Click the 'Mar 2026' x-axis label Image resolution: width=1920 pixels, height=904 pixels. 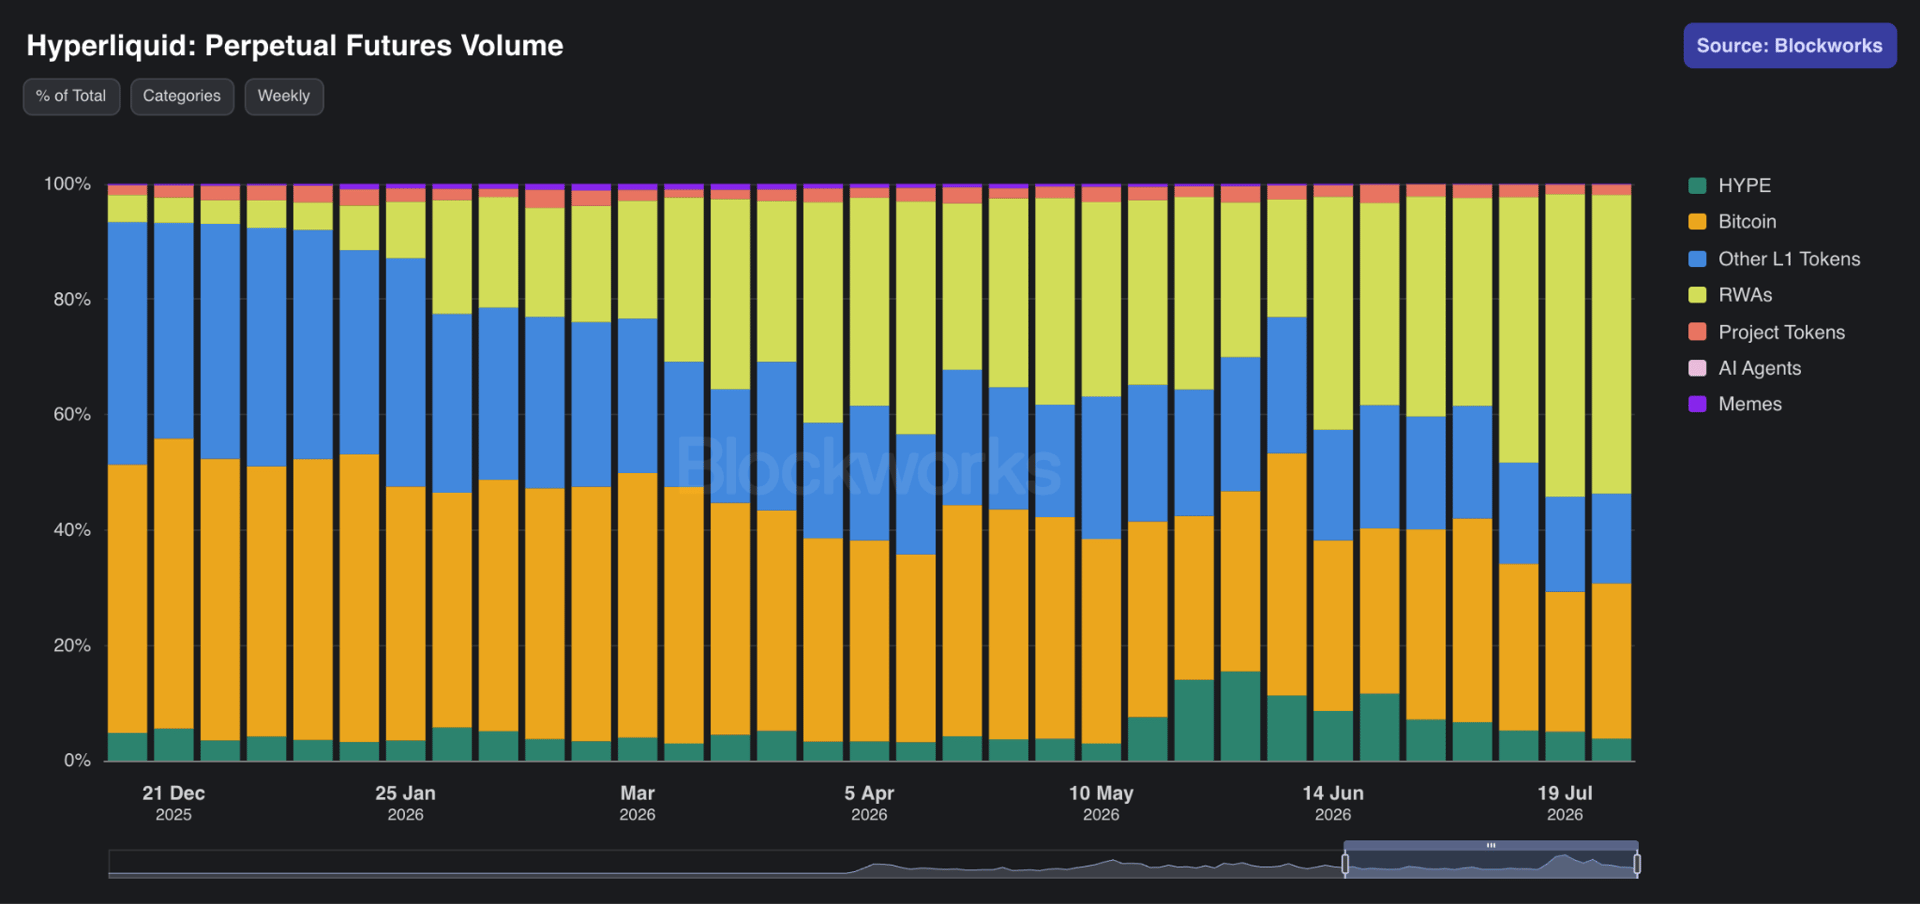[637, 803]
